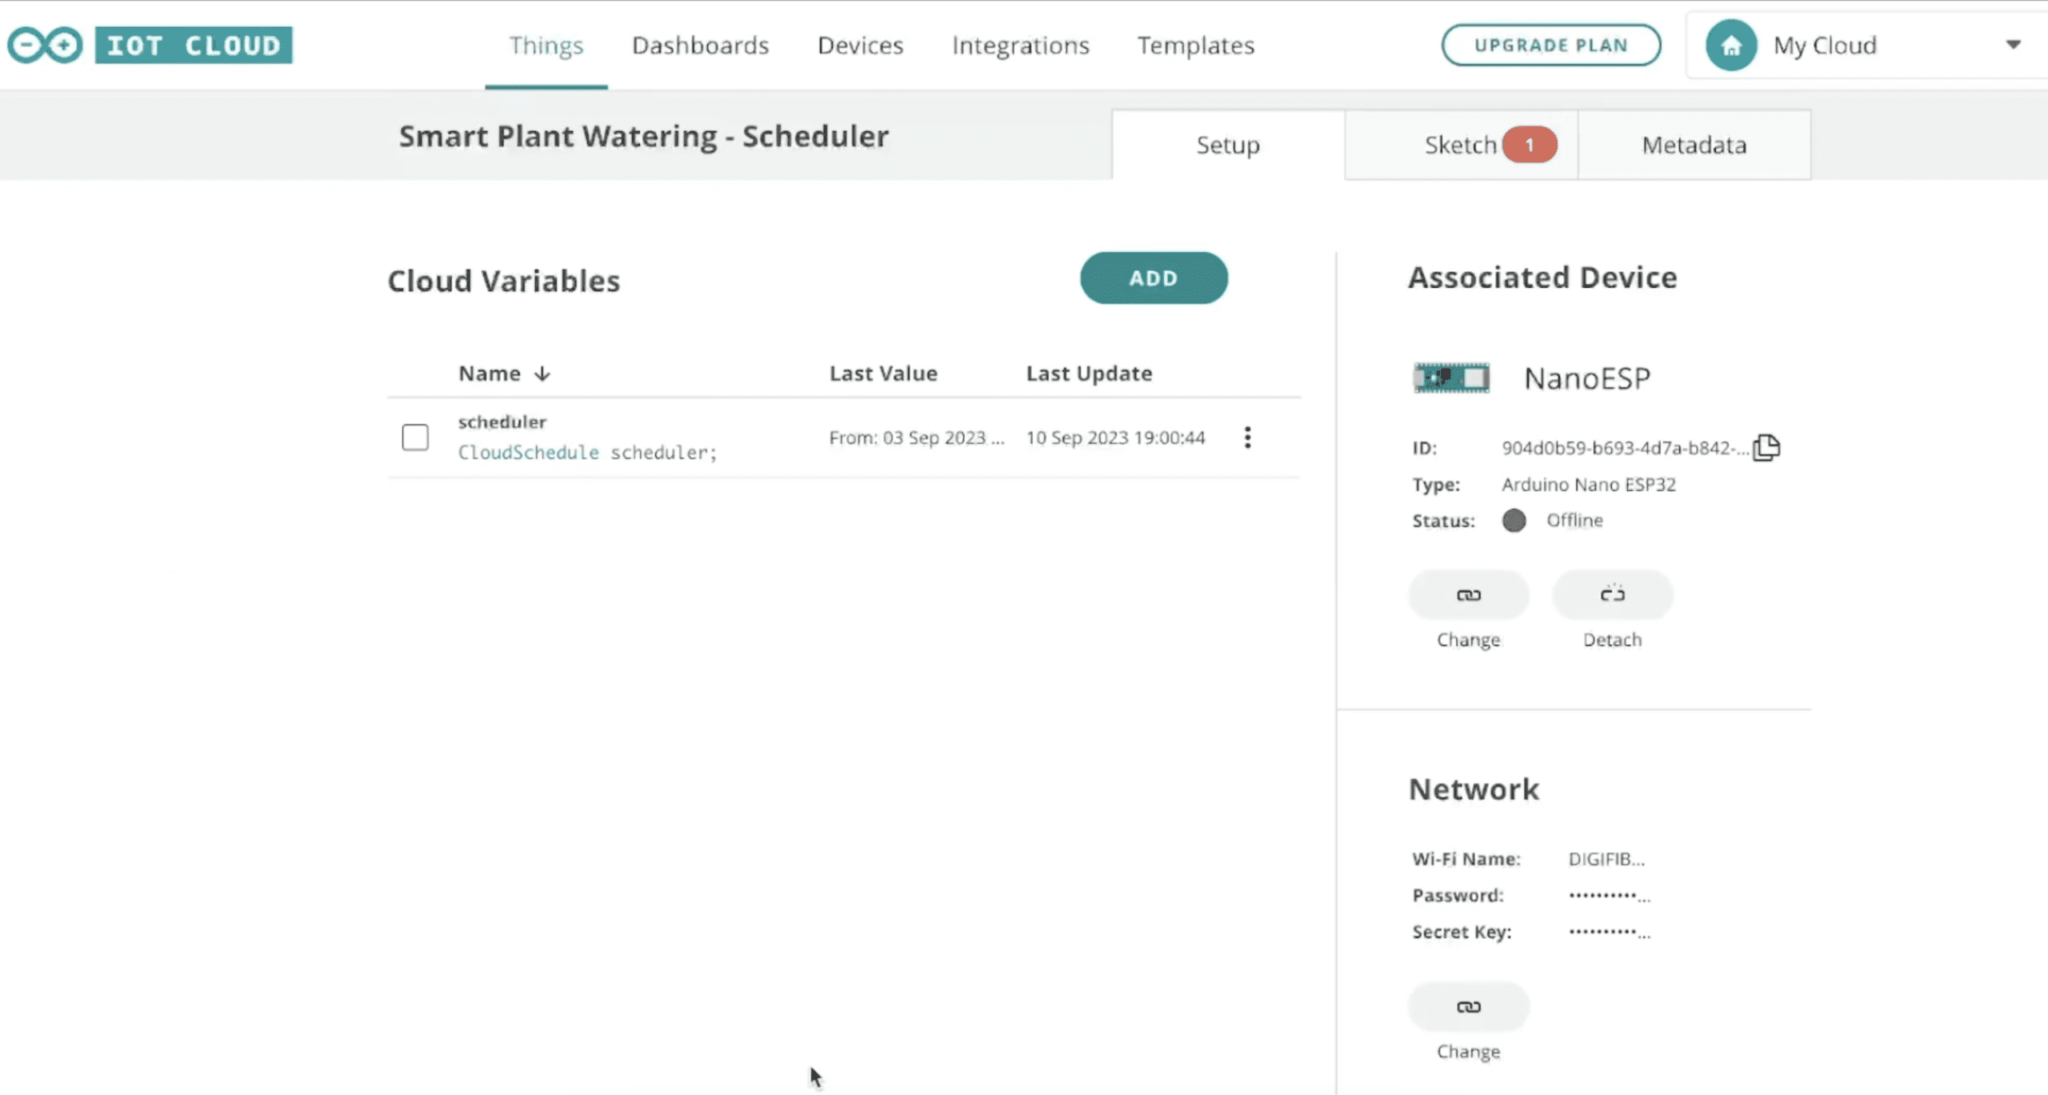
Task: Click the Change link icon under Associated Device
Action: click(1467, 594)
